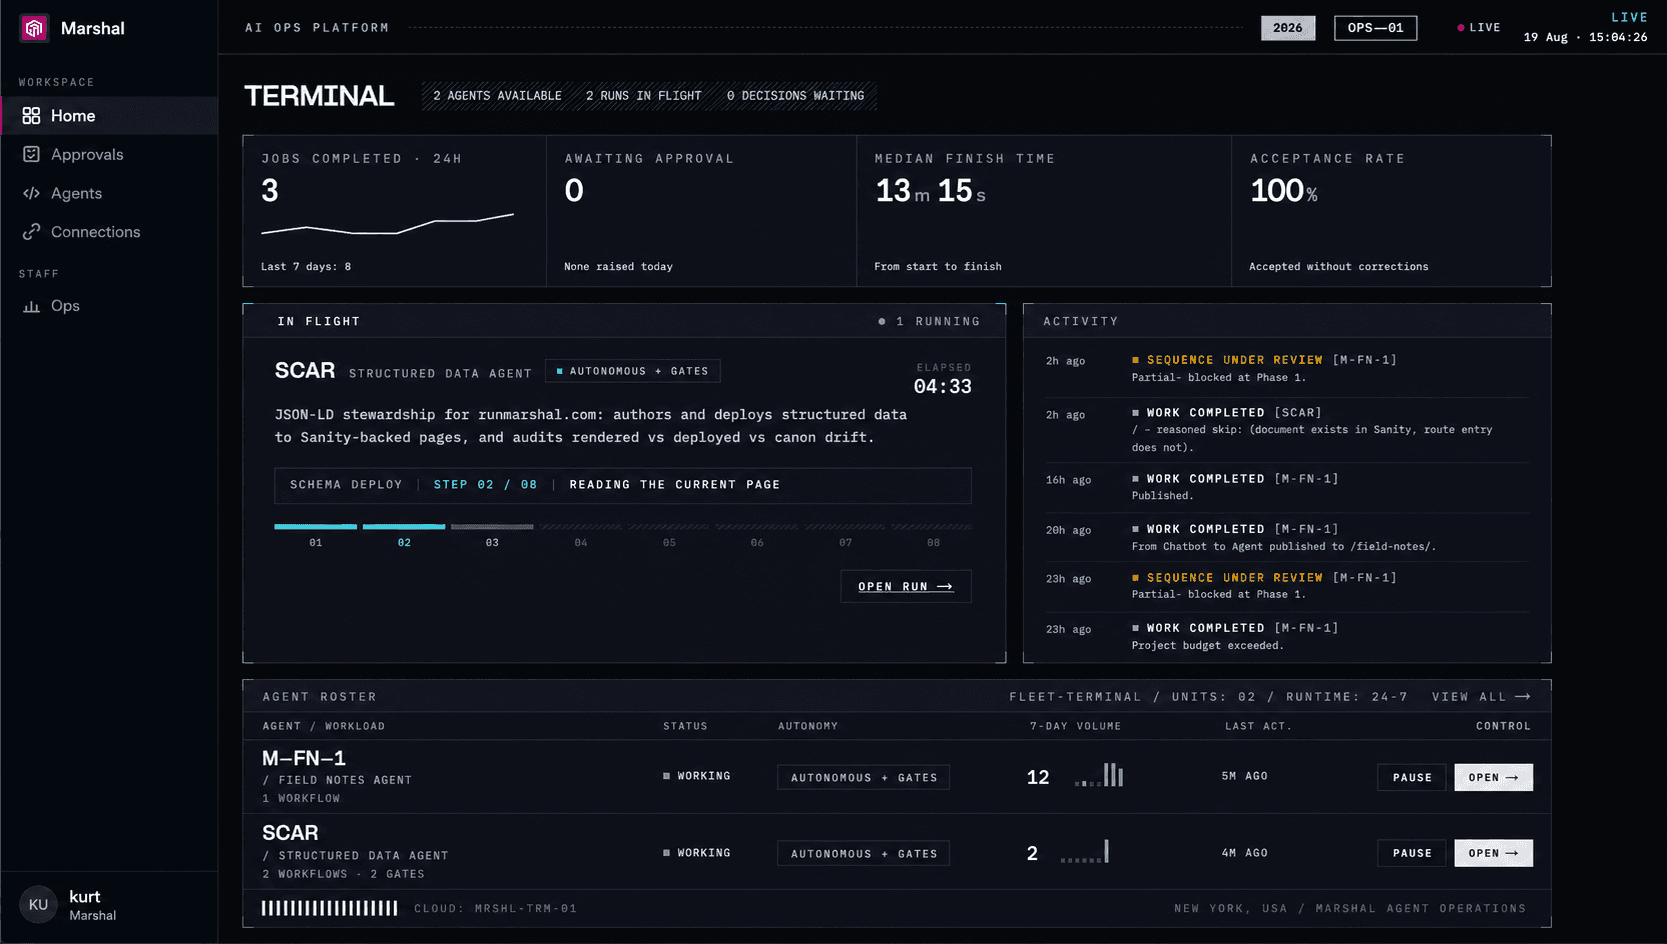Click the 2026 year badge

pos(1288,28)
